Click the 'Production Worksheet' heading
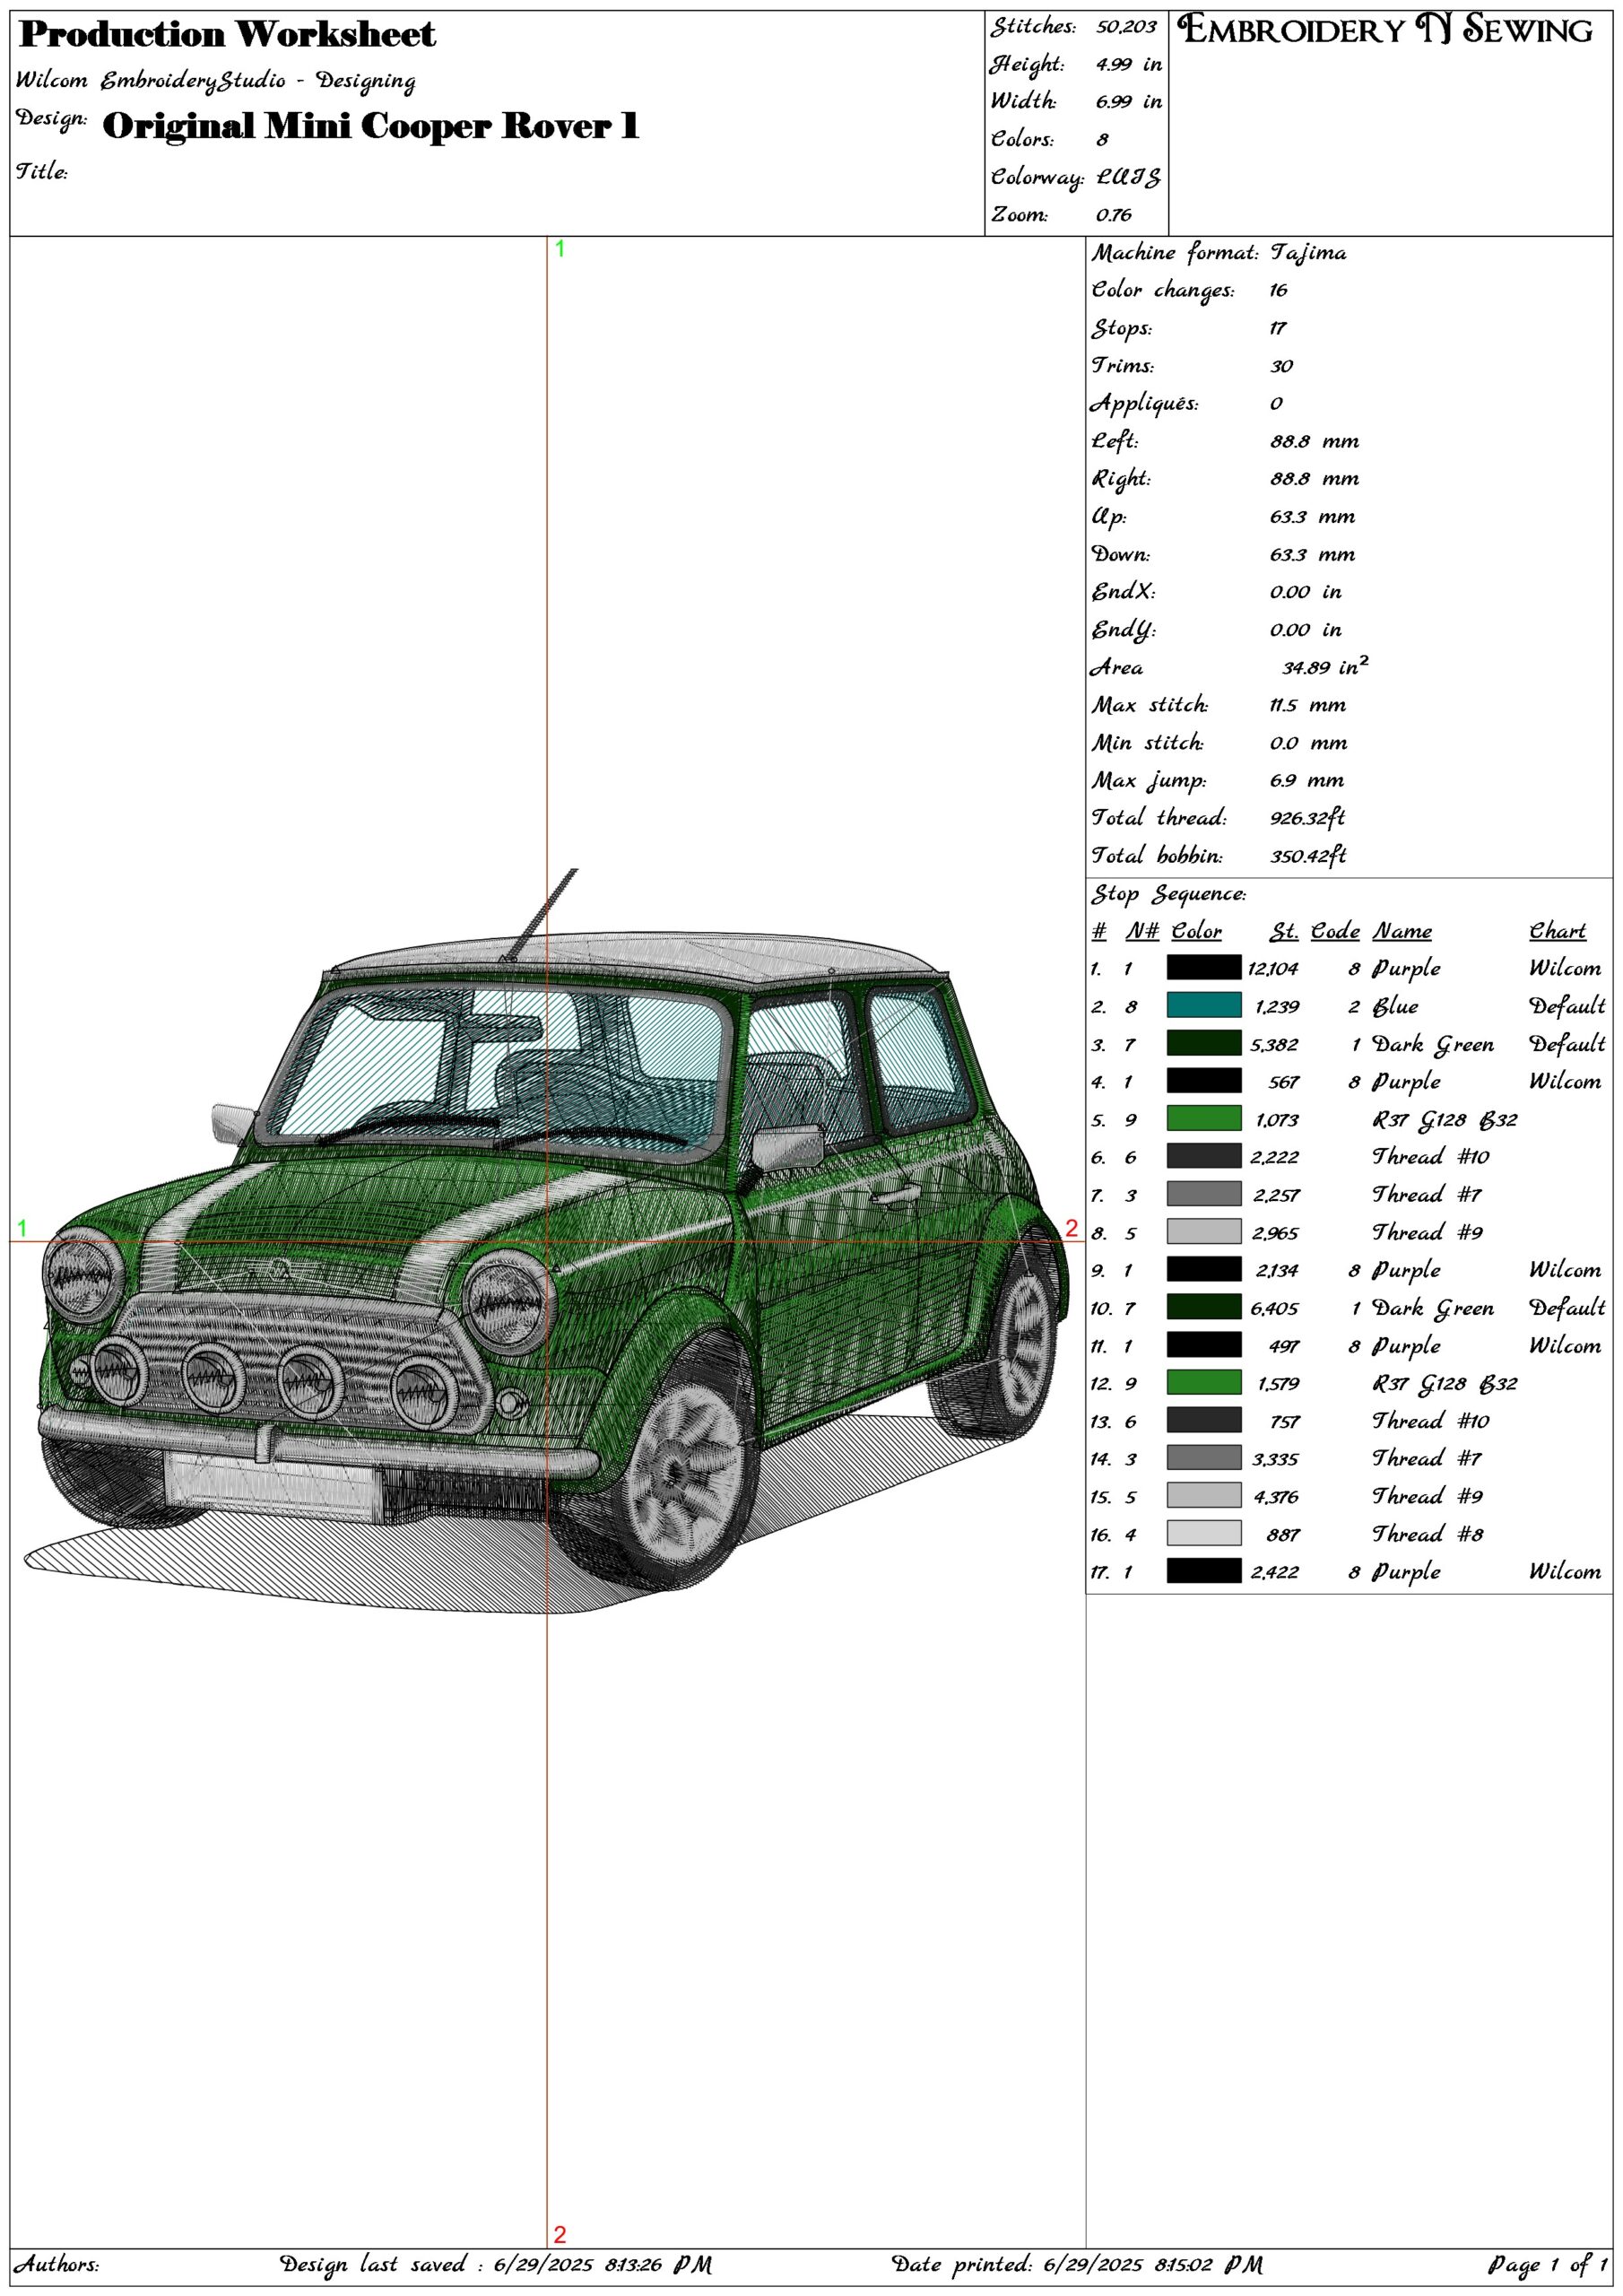 pyautogui.click(x=228, y=35)
